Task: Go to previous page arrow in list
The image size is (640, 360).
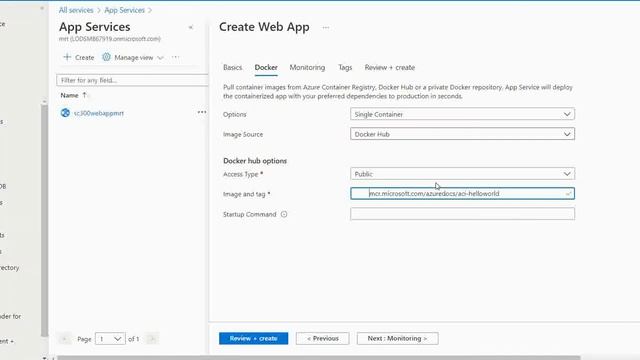Action: (65, 339)
